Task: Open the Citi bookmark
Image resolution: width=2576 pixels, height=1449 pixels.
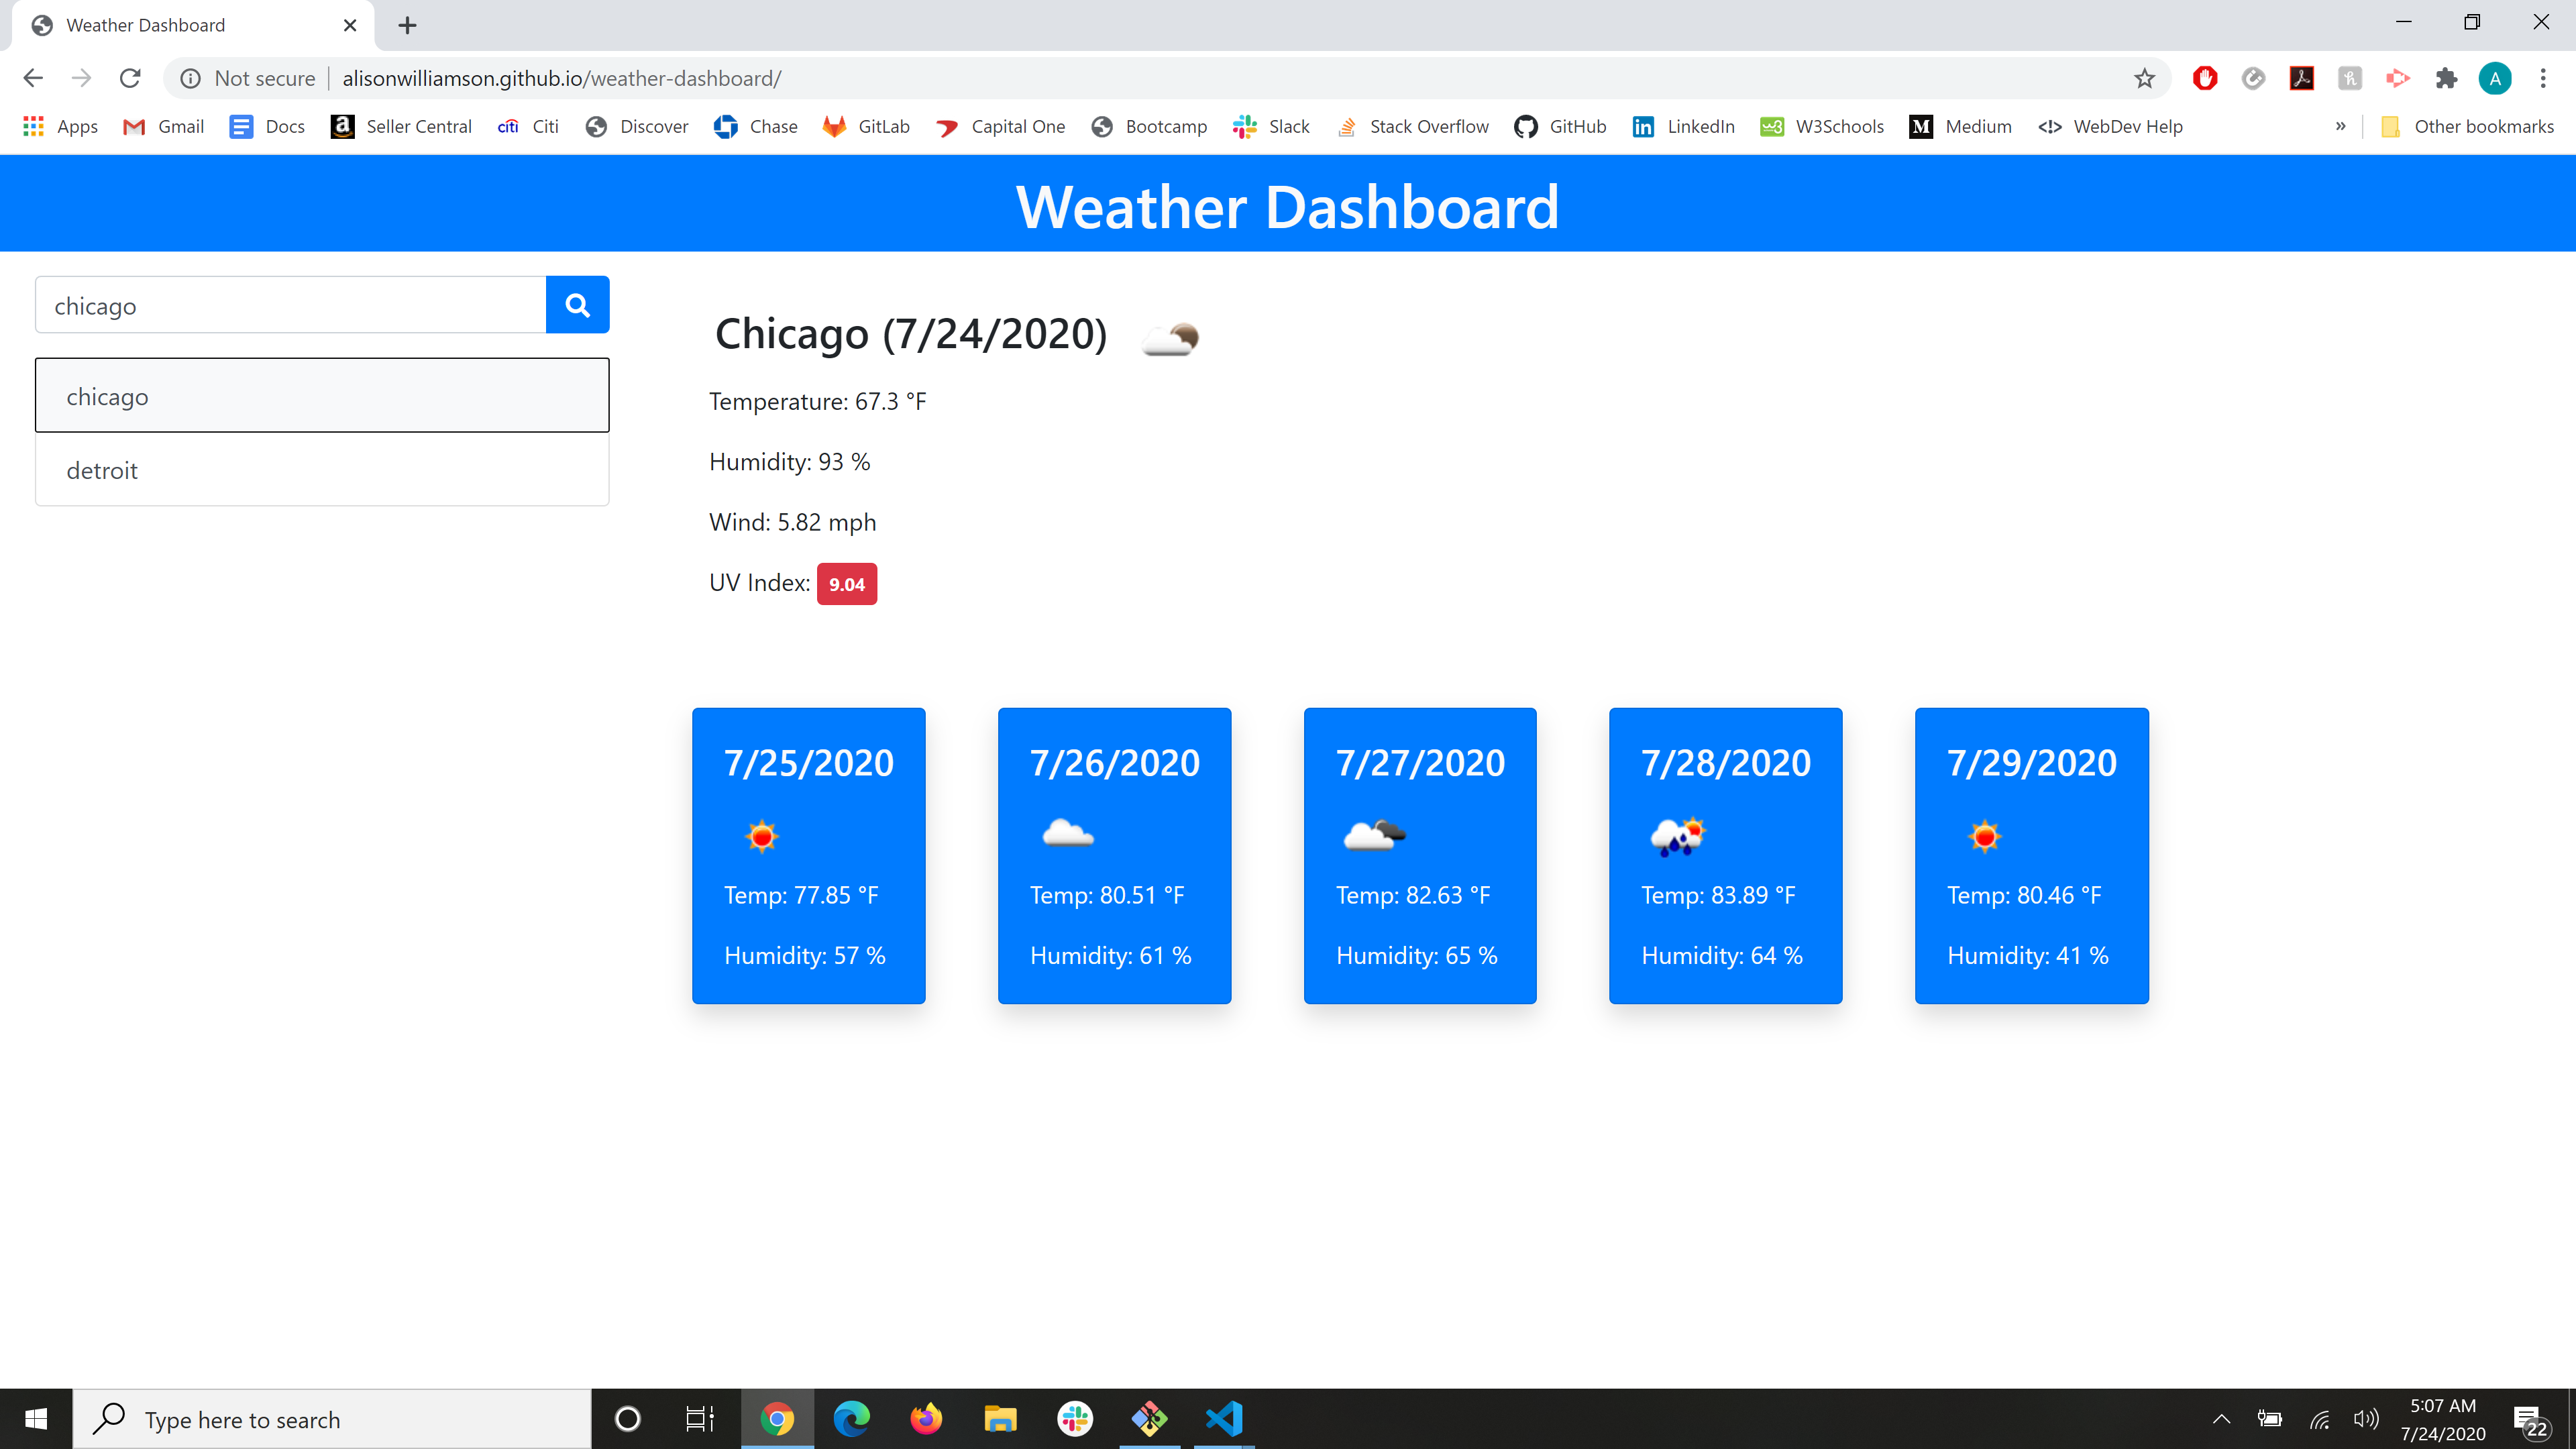Action: click(528, 126)
